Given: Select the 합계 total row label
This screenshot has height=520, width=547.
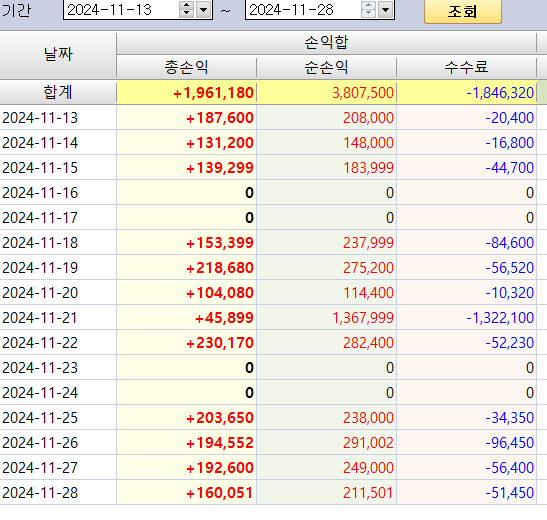Looking at the screenshot, I should tap(58, 92).
